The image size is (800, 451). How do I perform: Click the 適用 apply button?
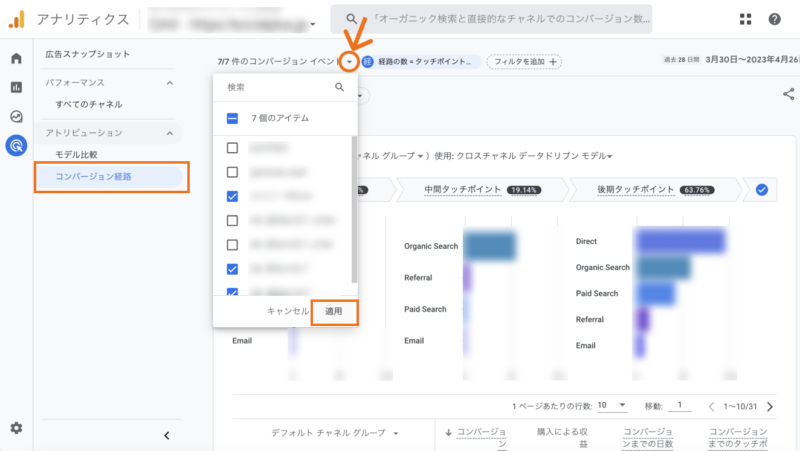(334, 311)
